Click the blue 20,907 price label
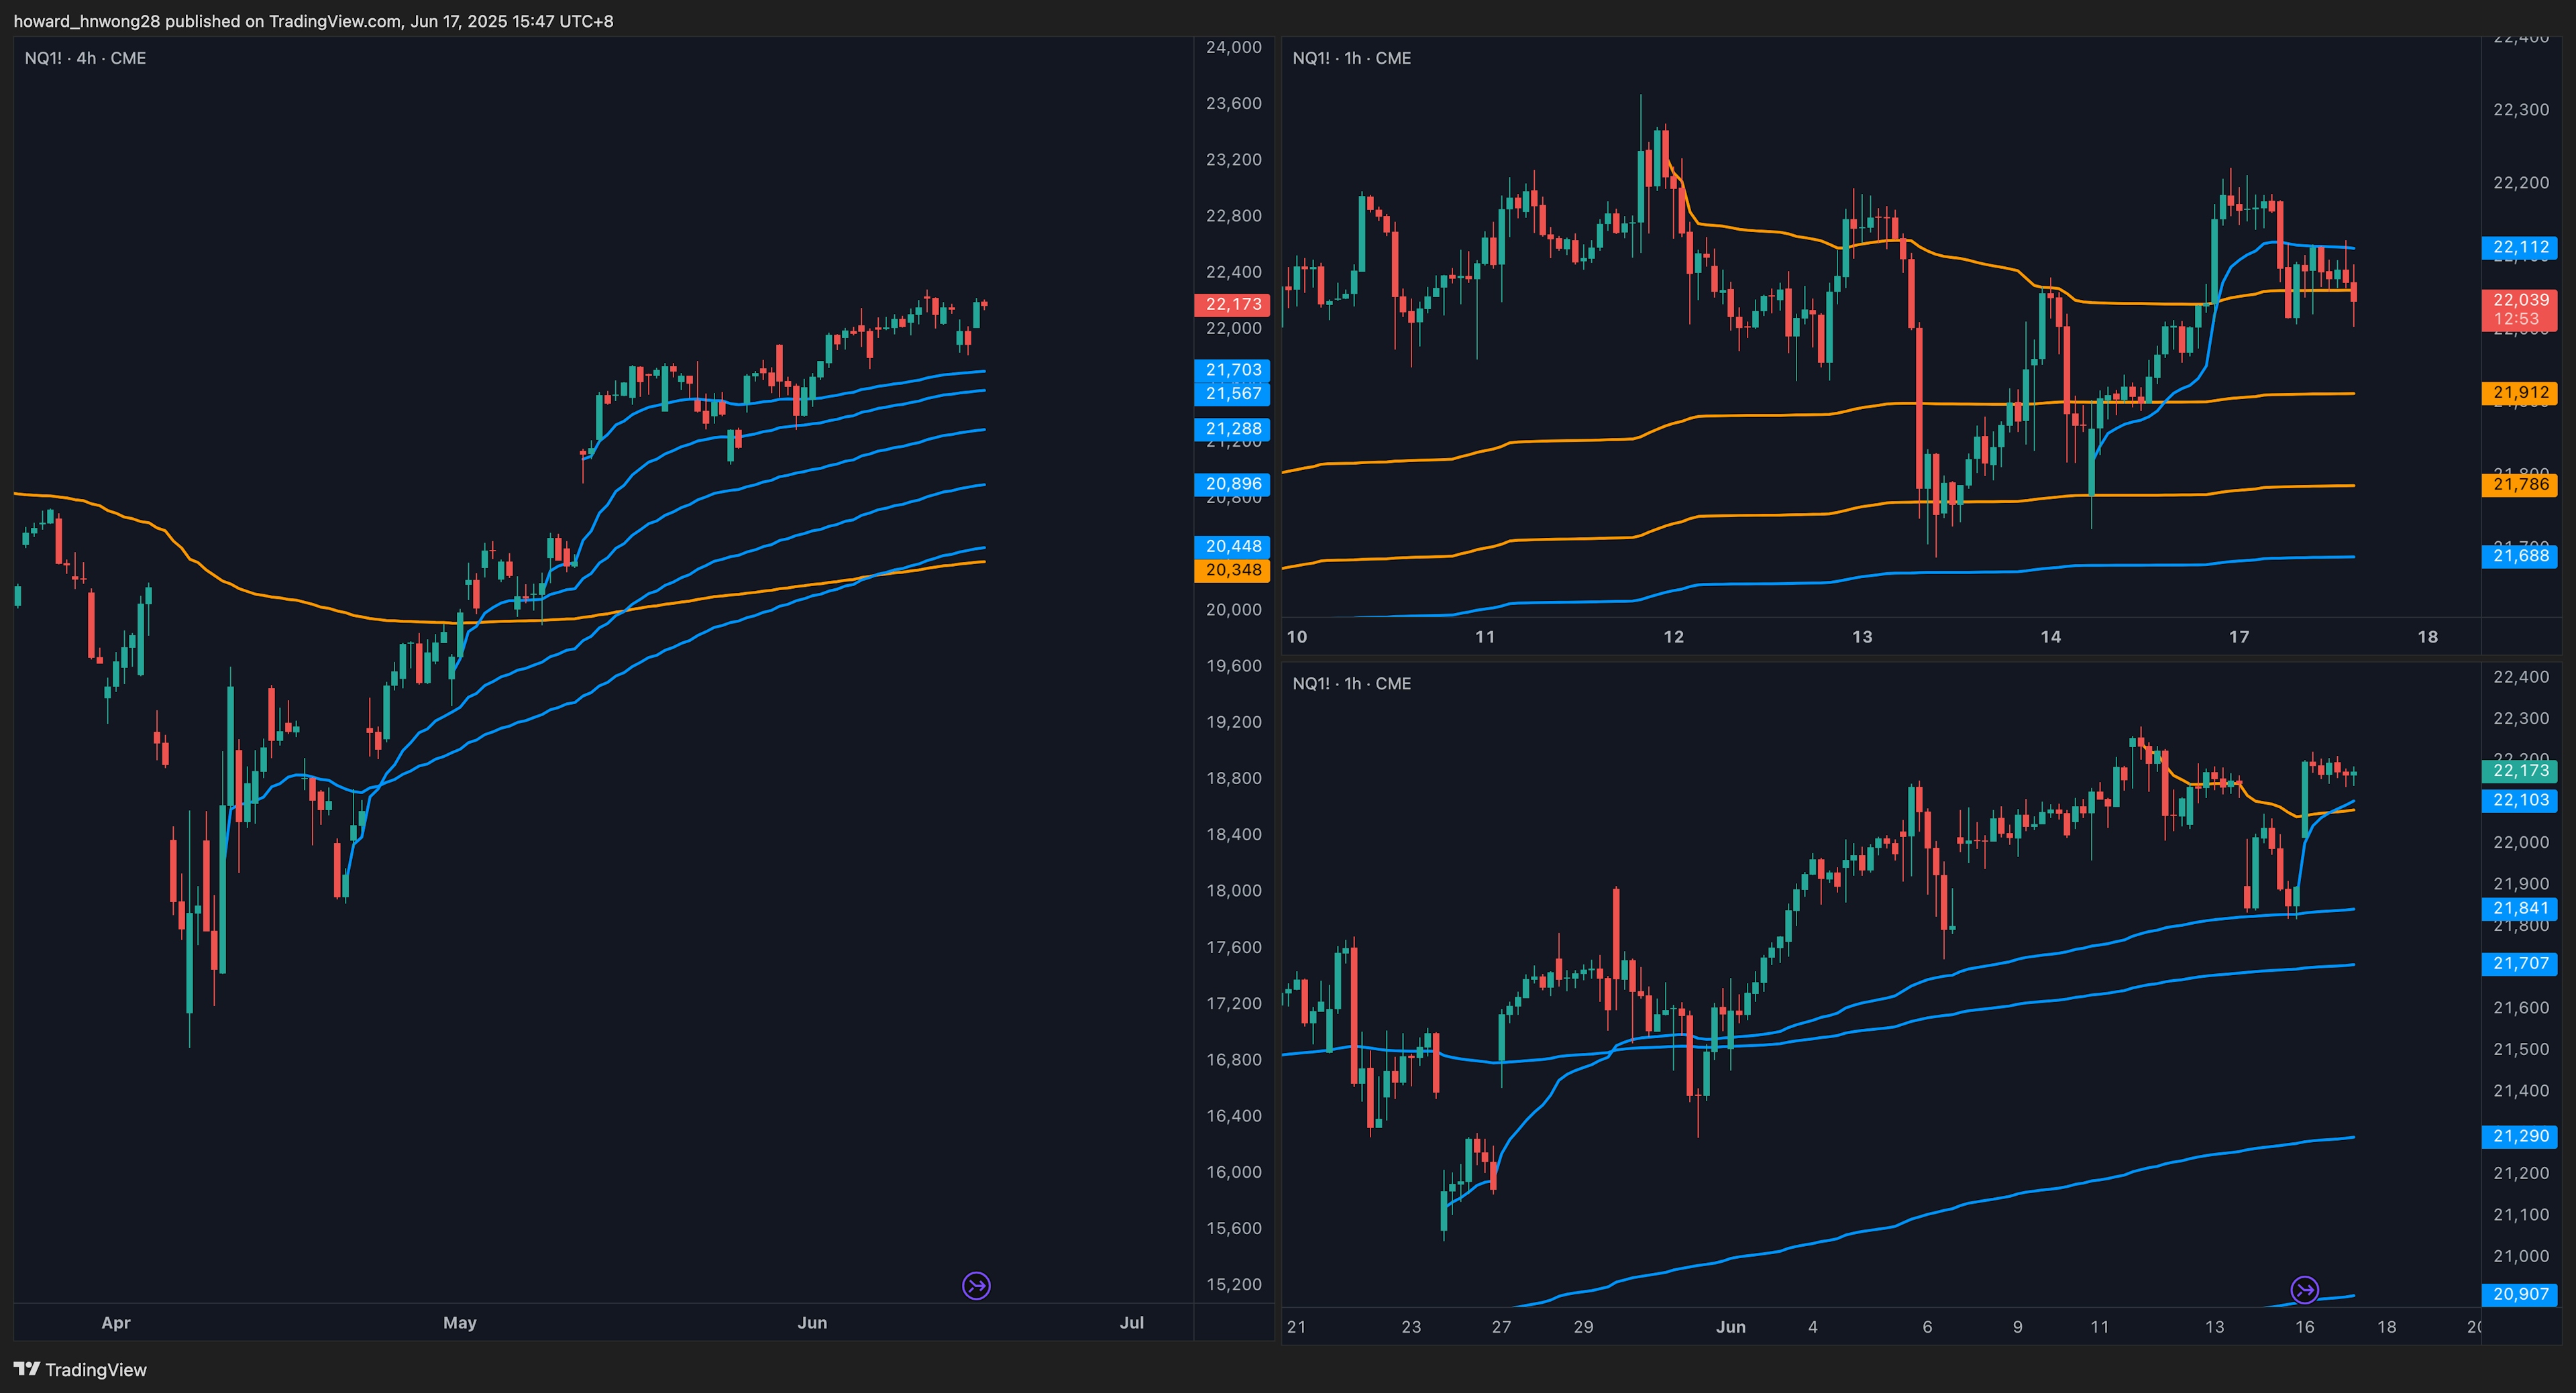 (2520, 1294)
